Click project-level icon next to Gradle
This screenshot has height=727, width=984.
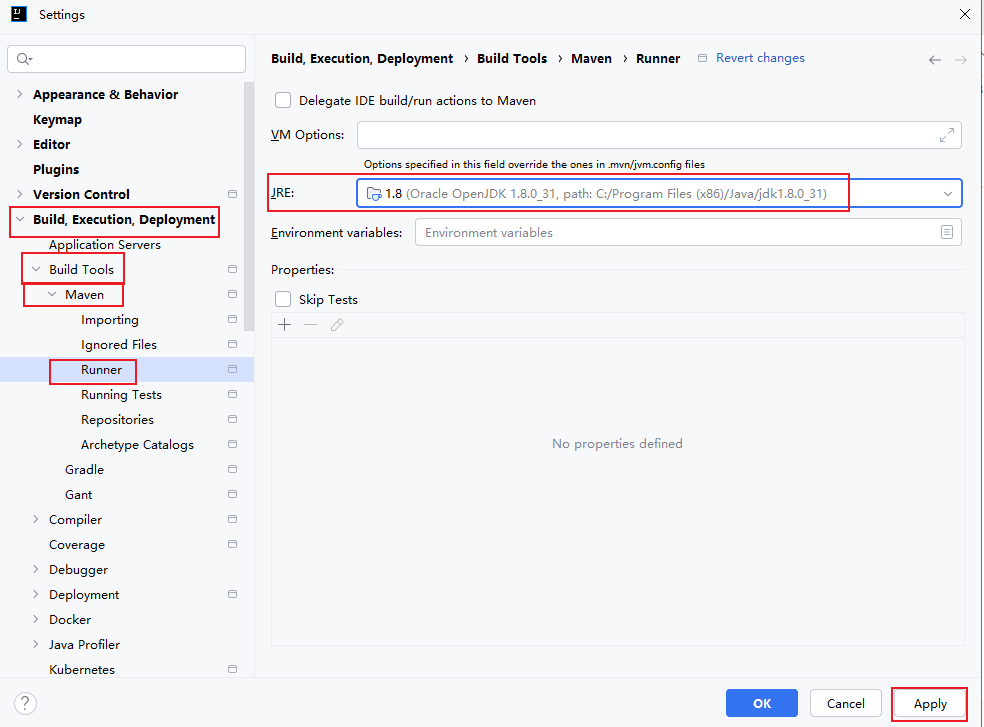coord(232,469)
